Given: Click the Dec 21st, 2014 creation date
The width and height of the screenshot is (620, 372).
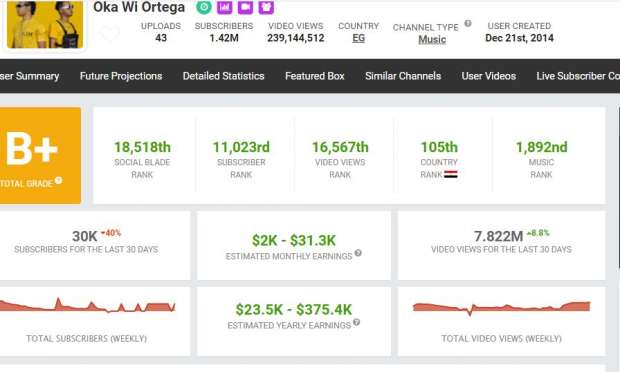Looking at the screenshot, I should click(x=519, y=38).
